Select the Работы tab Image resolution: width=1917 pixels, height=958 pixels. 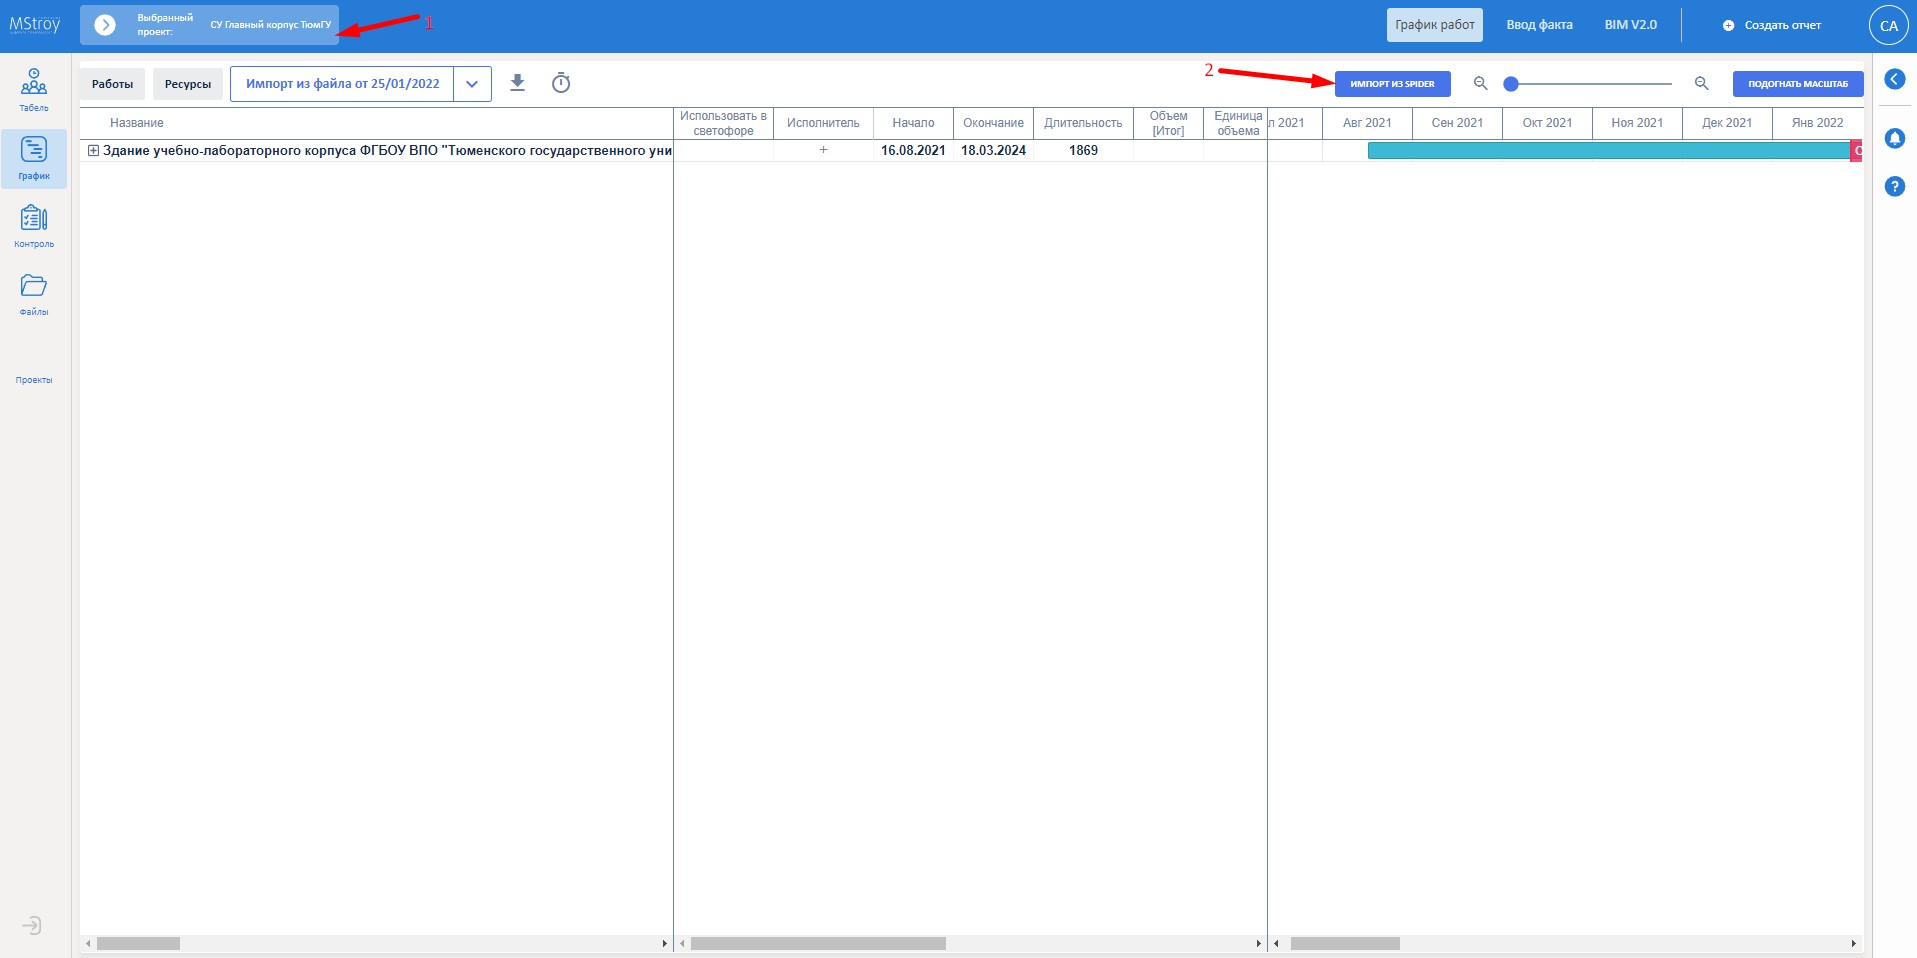112,84
